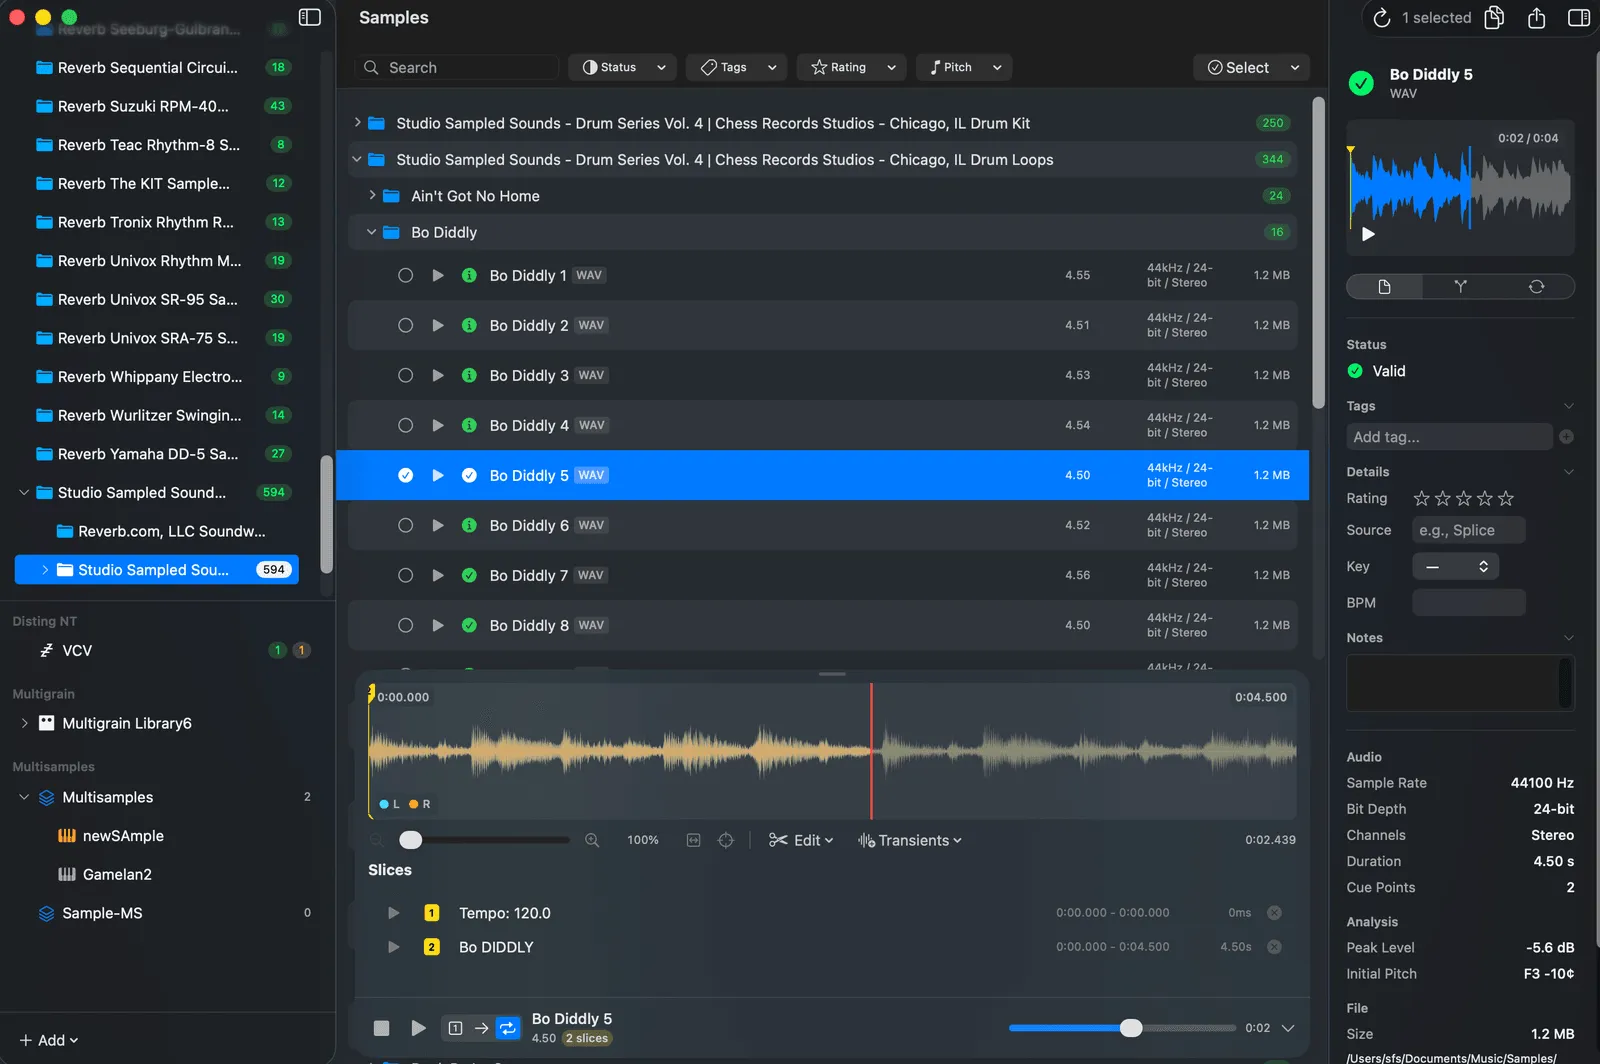Viewport: 1600px width, 1064px height.
Task: Open the Pitch filter dropdown
Action: click(x=964, y=67)
